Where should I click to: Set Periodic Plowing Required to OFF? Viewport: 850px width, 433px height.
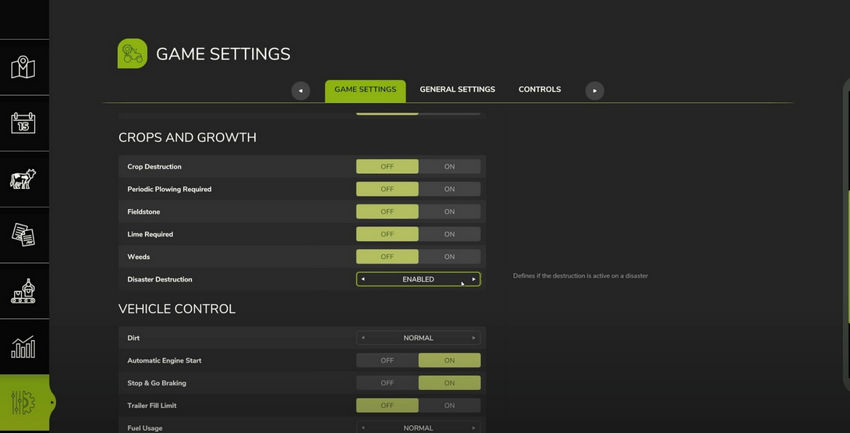point(387,189)
